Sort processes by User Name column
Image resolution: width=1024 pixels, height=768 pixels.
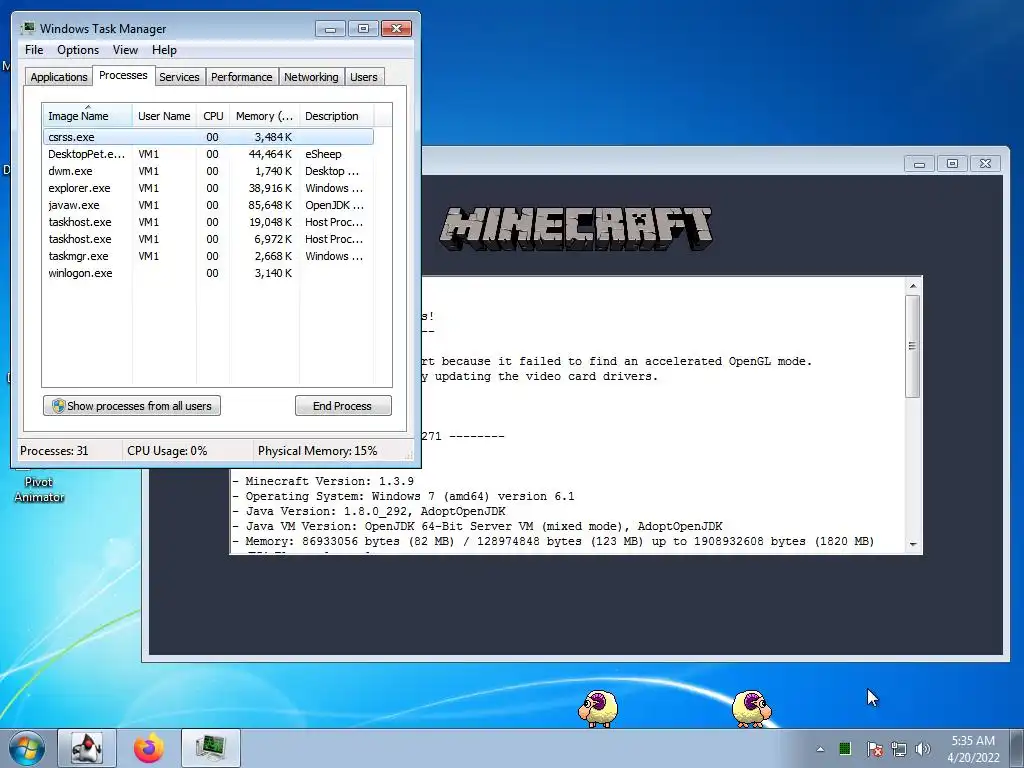(164, 116)
